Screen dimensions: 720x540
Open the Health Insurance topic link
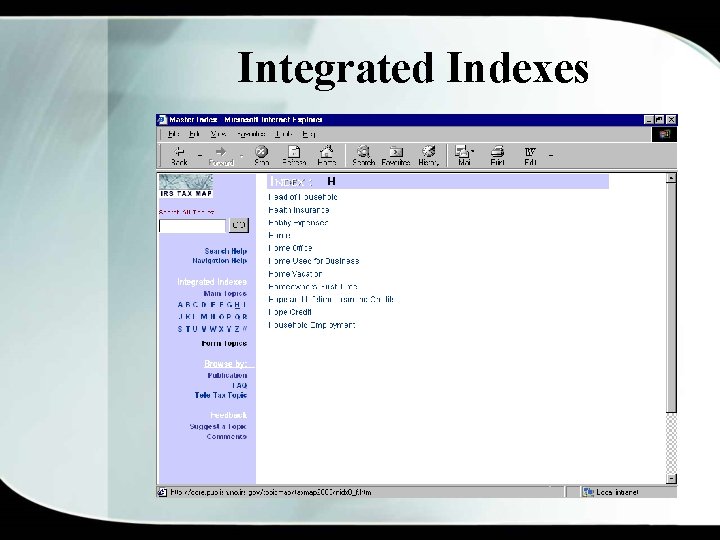click(x=298, y=210)
